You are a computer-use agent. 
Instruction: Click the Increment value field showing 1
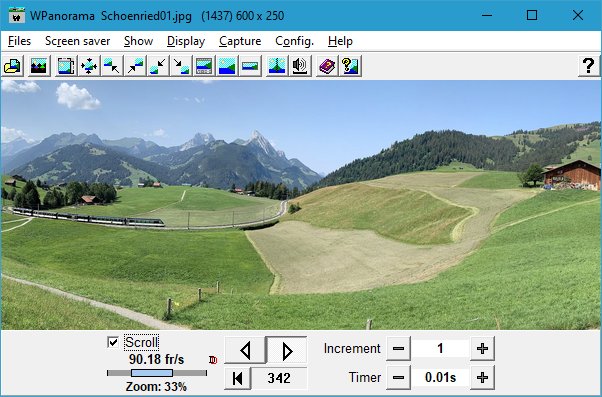pos(440,349)
